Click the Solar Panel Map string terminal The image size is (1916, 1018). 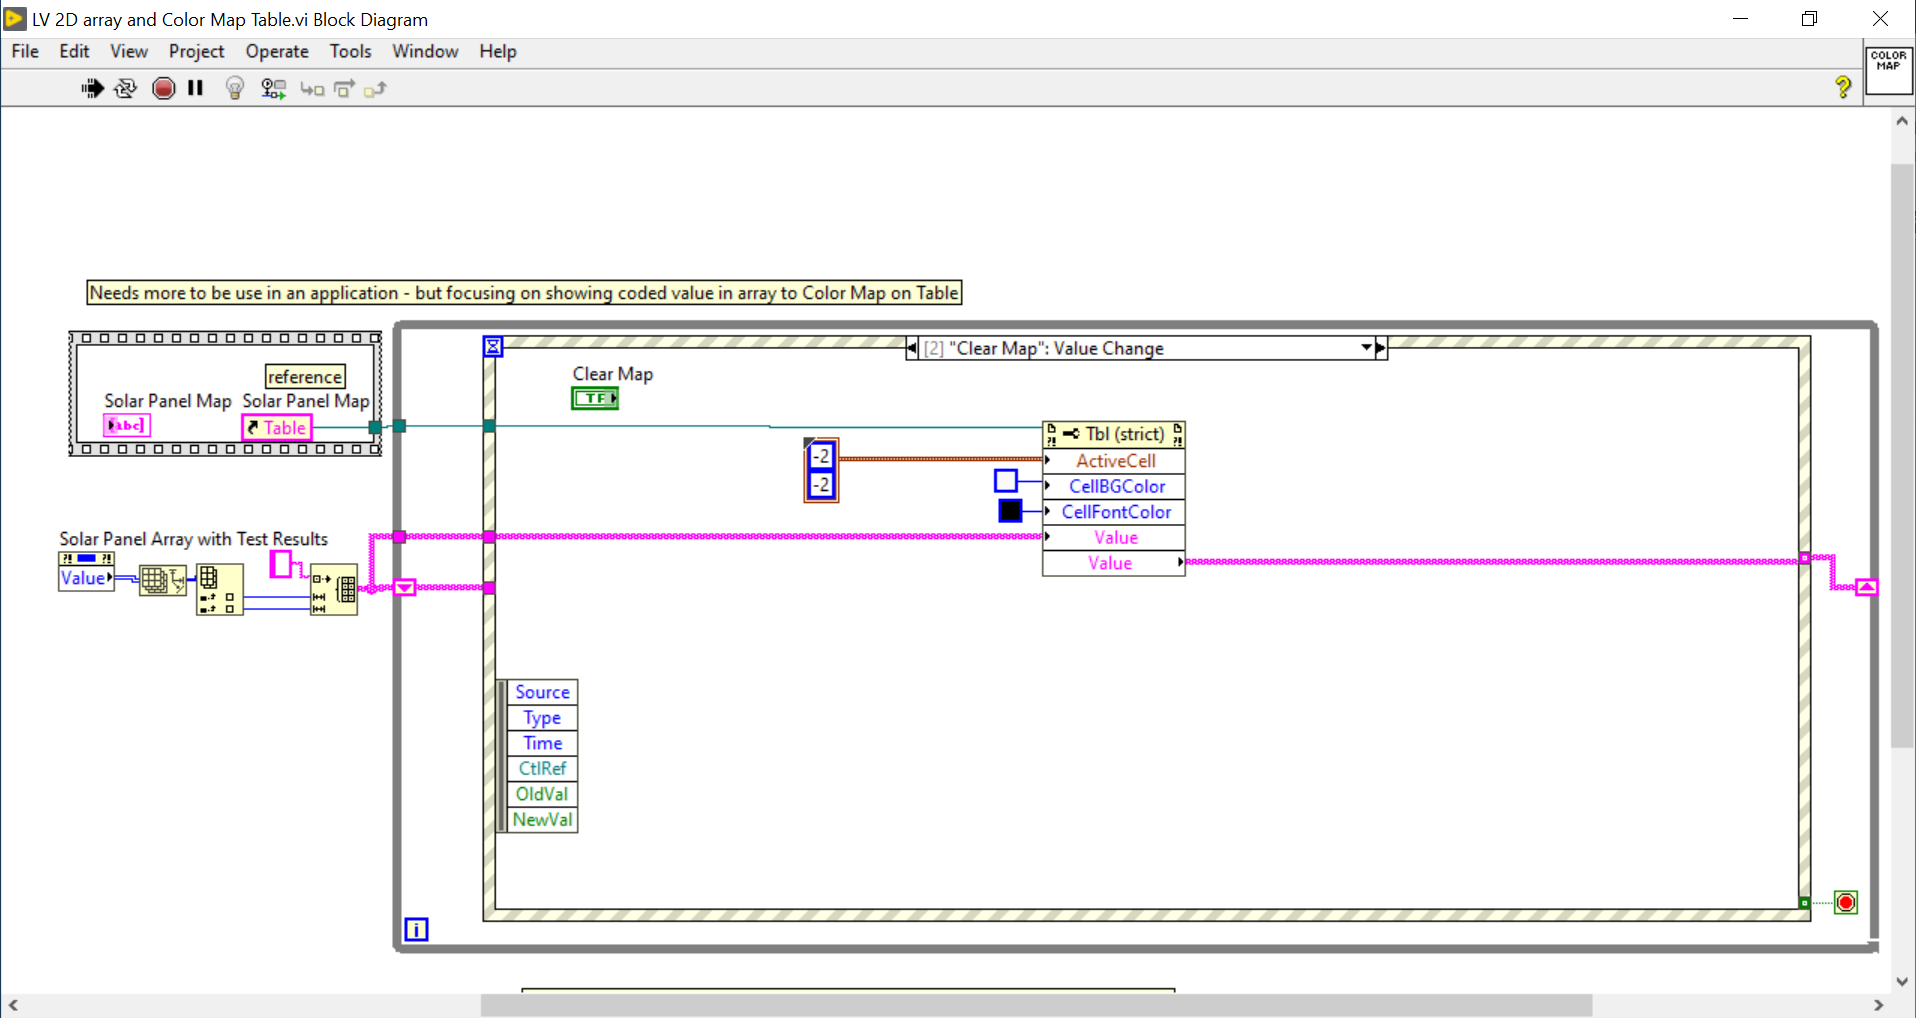[x=127, y=425]
